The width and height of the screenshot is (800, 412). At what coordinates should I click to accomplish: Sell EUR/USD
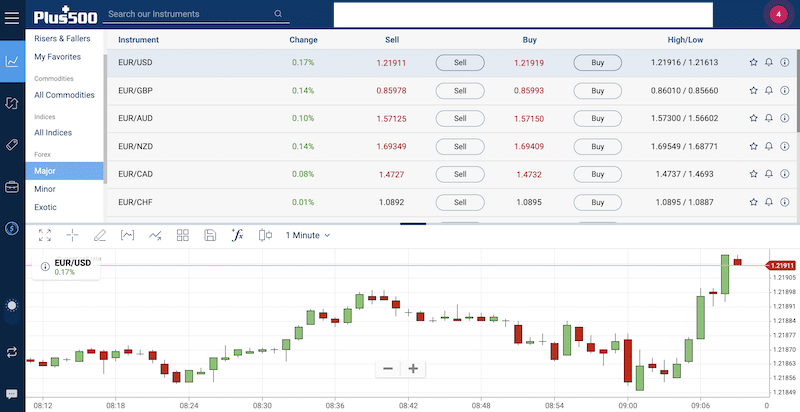point(460,63)
